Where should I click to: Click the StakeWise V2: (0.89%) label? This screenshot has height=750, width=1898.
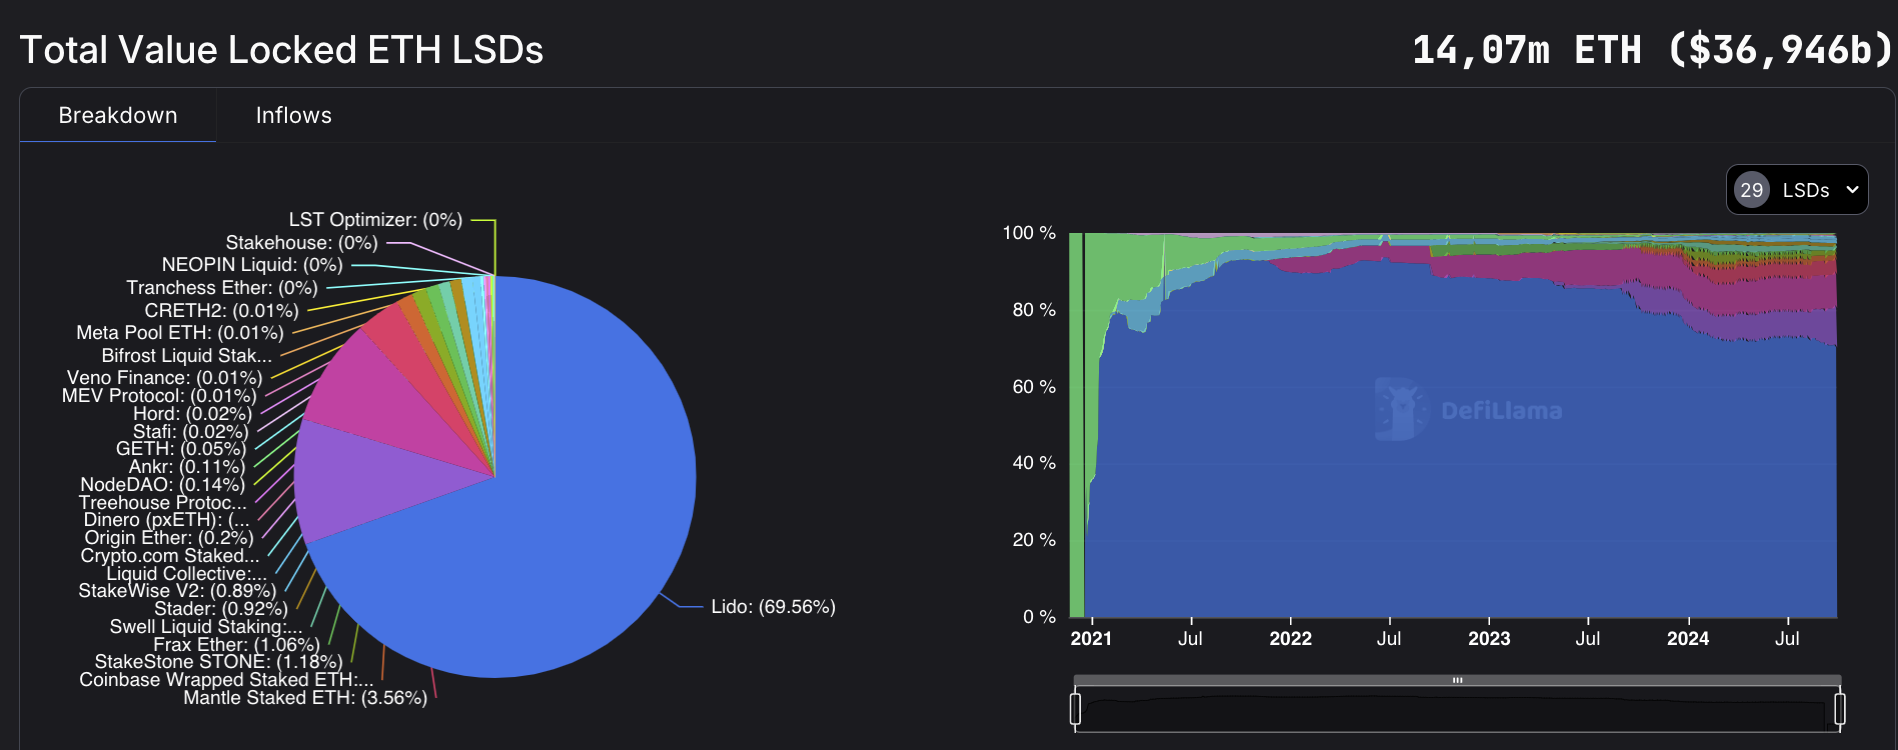coord(177,591)
